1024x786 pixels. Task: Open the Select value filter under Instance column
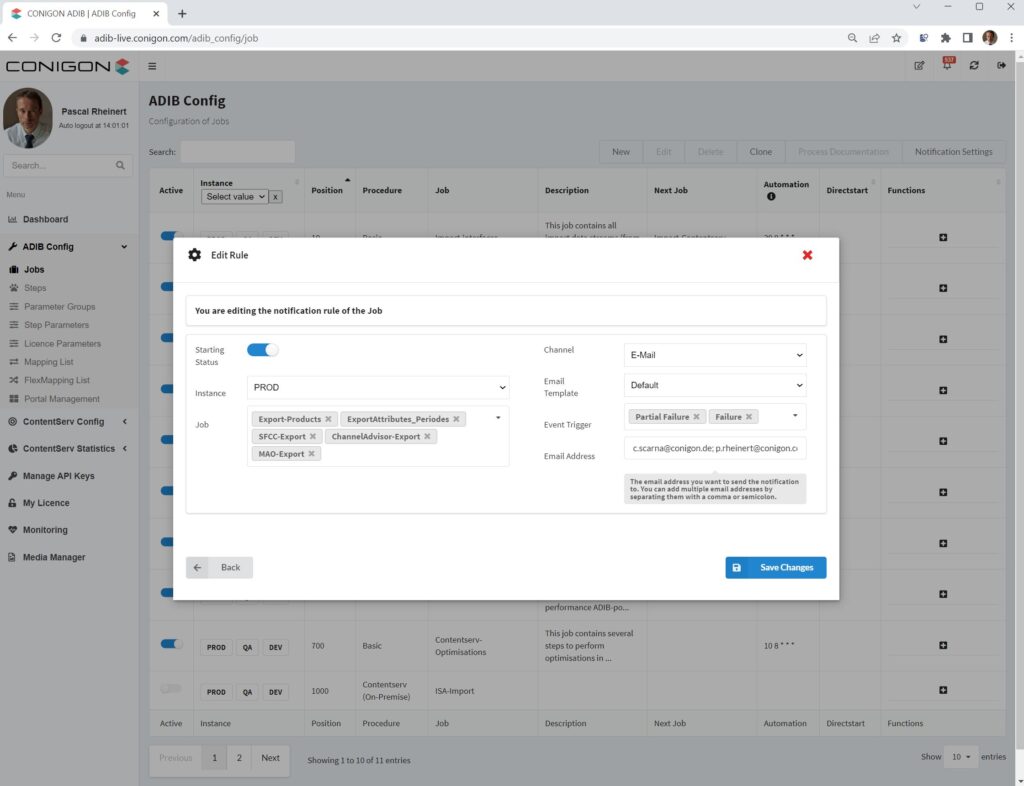(x=237, y=196)
